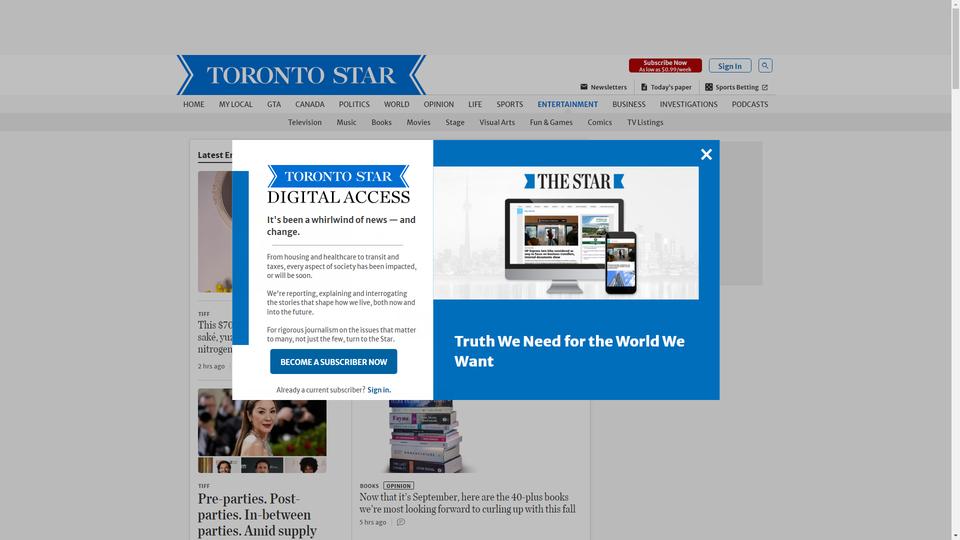Open Sports Betting link
The height and width of the screenshot is (540, 960).
point(736,87)
